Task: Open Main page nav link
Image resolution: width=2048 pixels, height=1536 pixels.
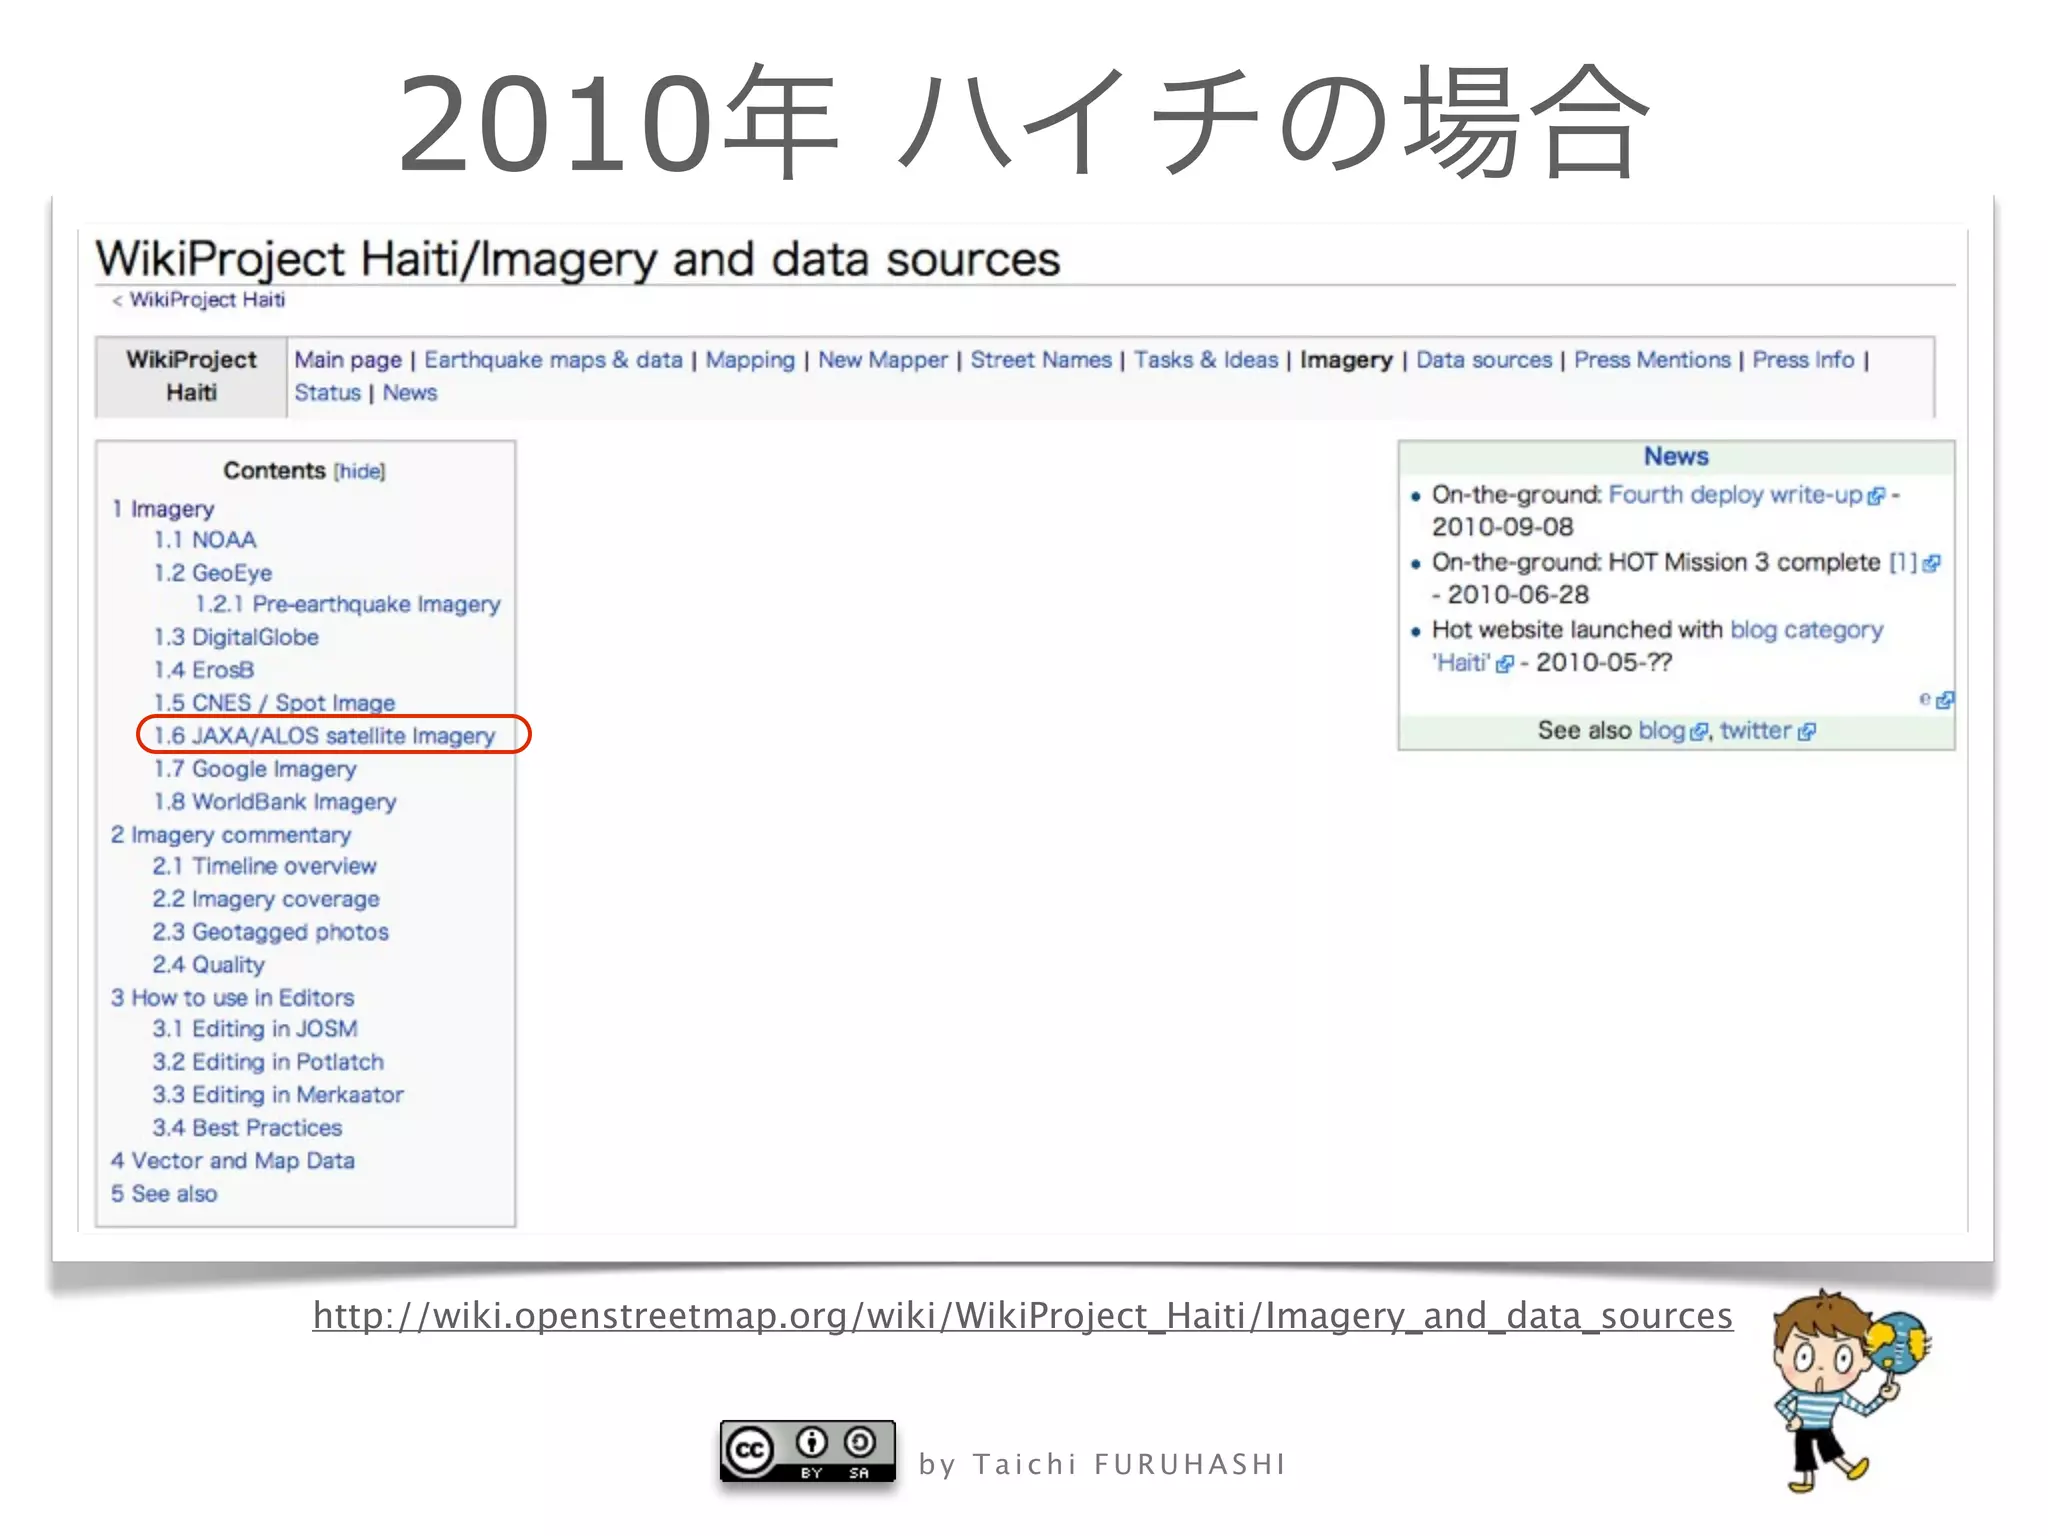Action: (348, 360)
